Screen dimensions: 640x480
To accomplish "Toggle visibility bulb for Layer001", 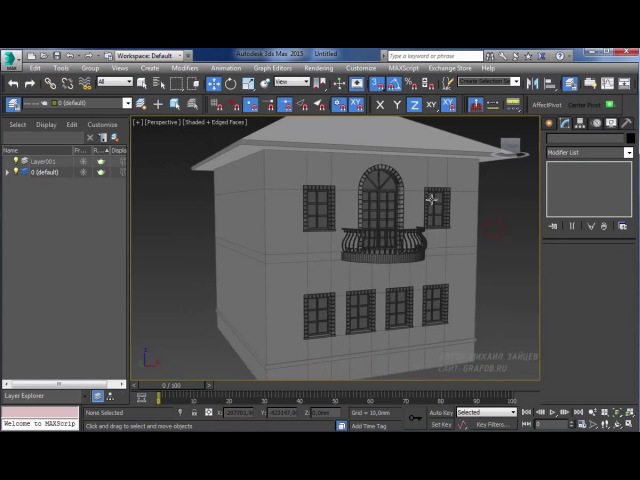I will [x=16, y=161].
